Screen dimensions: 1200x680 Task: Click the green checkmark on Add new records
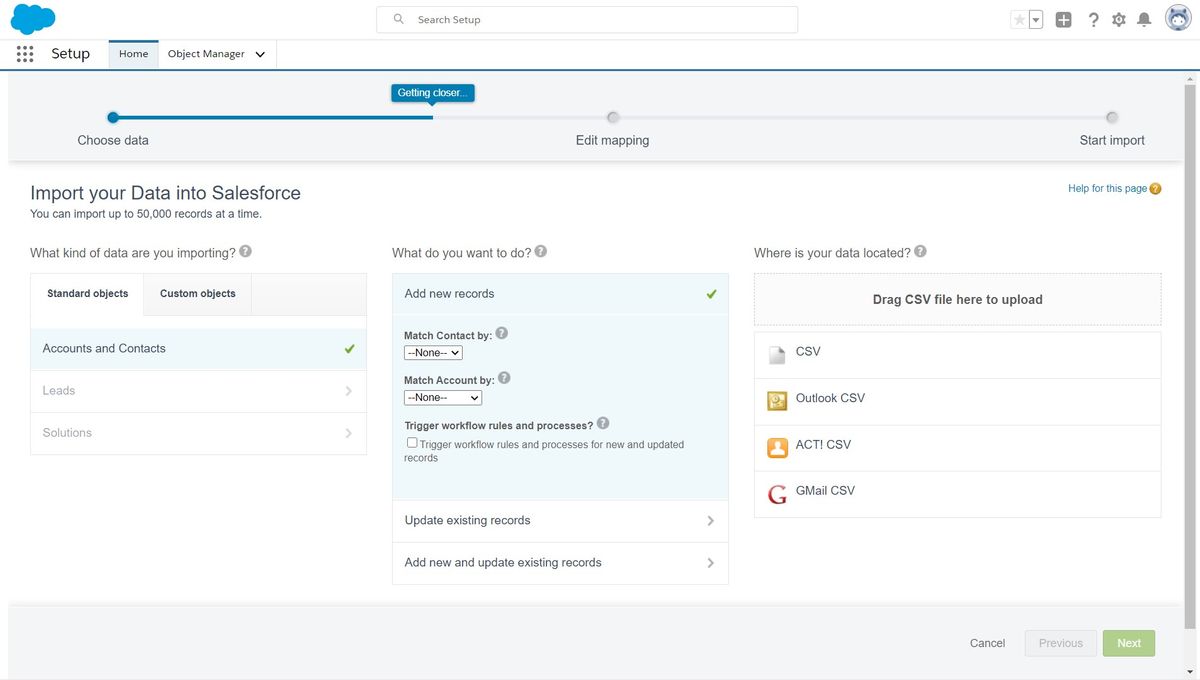click(711, 294)
